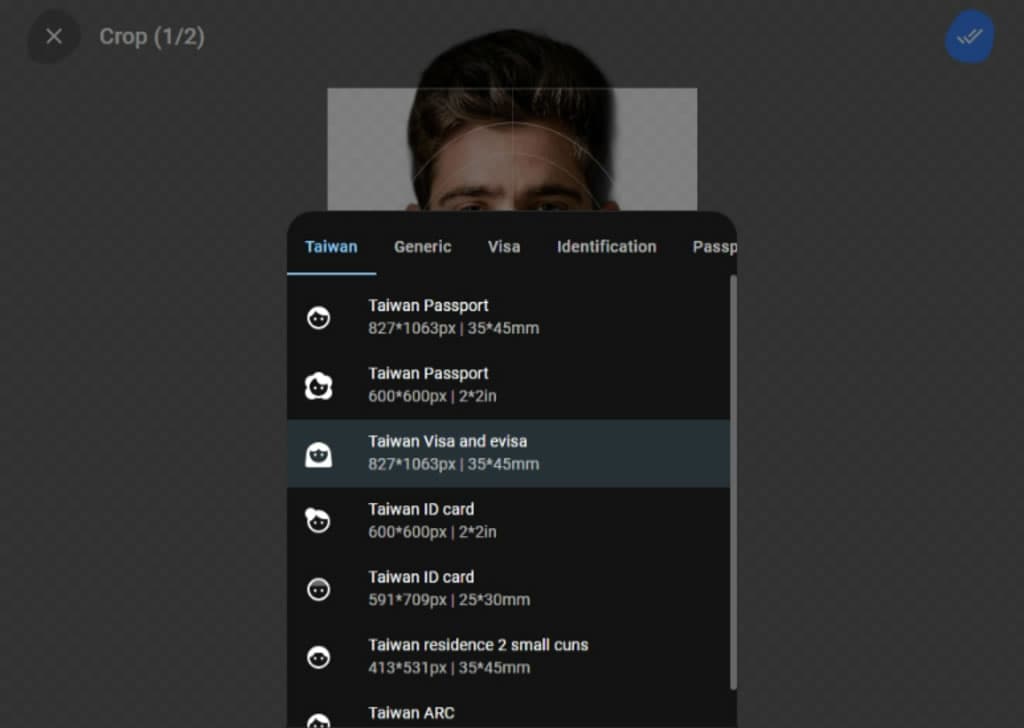The width and height of the screenshot is (1024, 728).
Task: Click face icon beside Taiwan ID card 25*30mm
Action: [x=318, y=589]
